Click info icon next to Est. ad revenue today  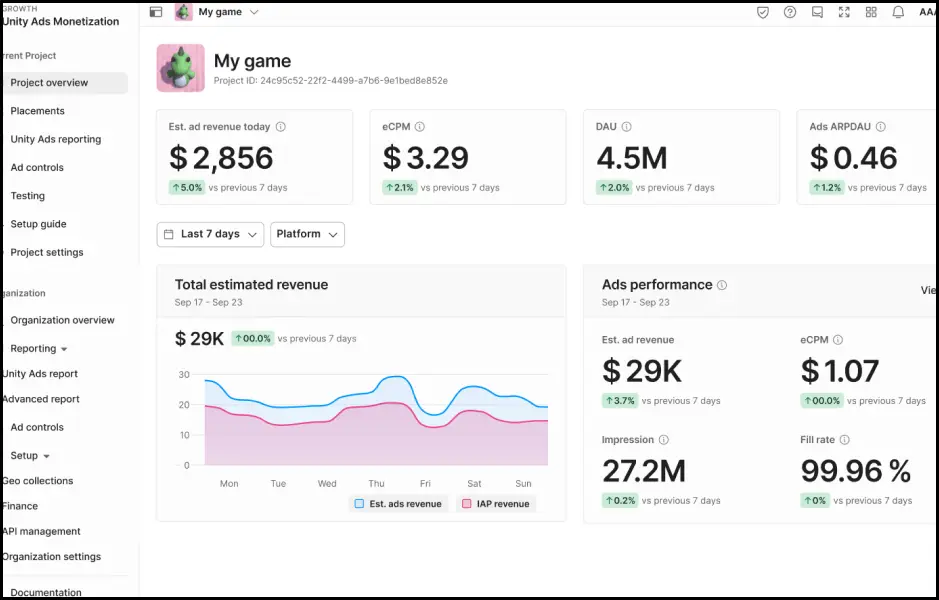pos(280,126)
